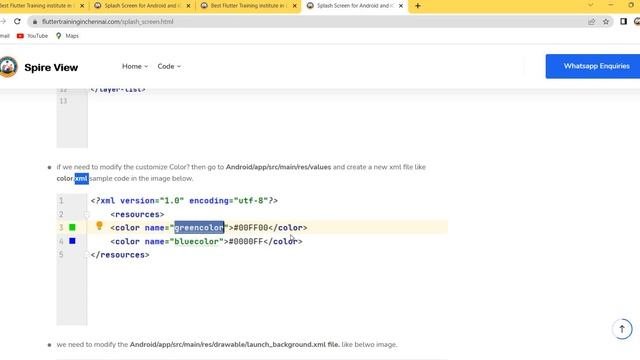Close the first Best Flutter Training tab
Viewport: 640px width, 360px height.
click(82, 6)
